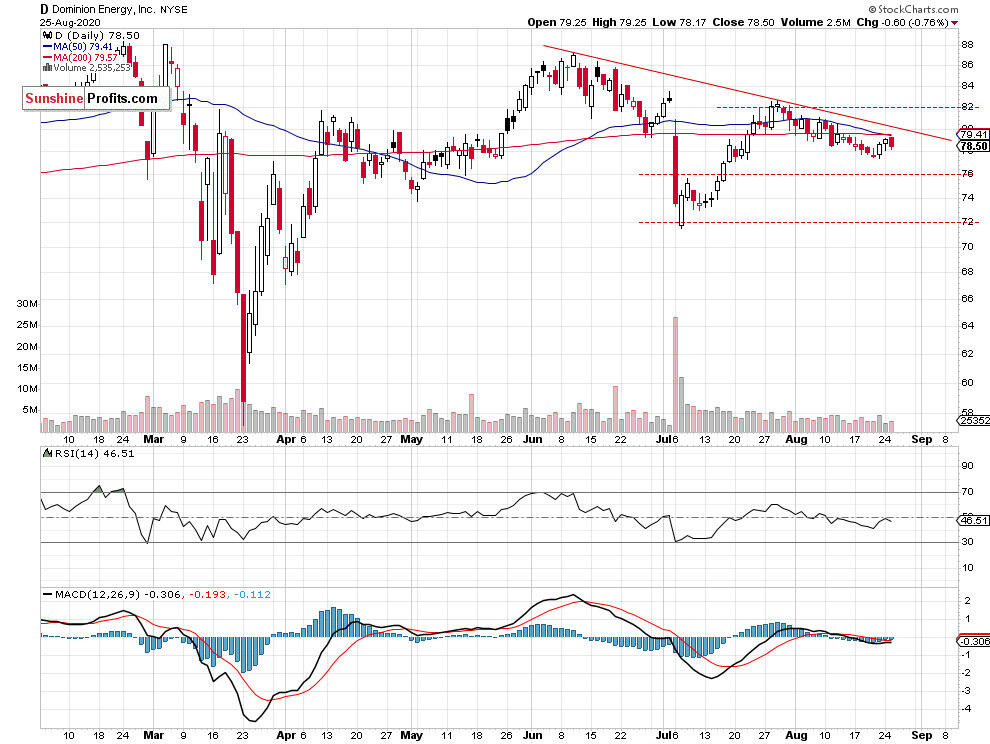Viewport: 990px width, 744px height.
Task: Click the black MACD line legend marker
Action: pos(47,594)
